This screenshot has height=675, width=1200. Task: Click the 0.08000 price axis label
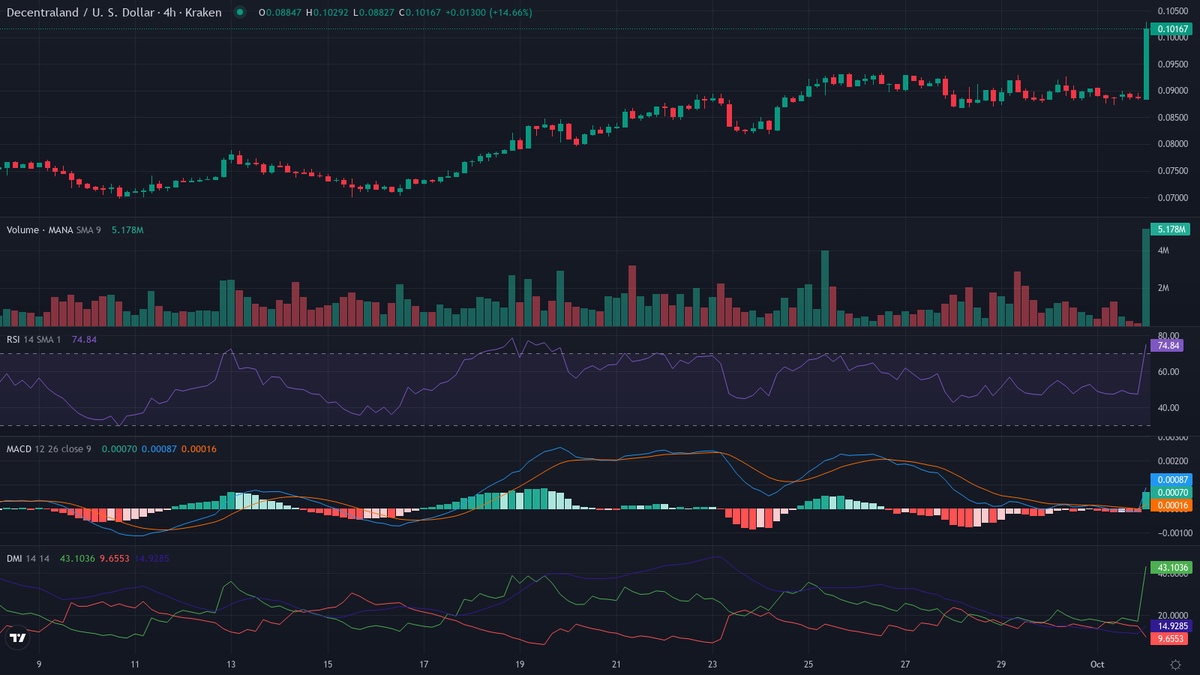point(1173,144)
